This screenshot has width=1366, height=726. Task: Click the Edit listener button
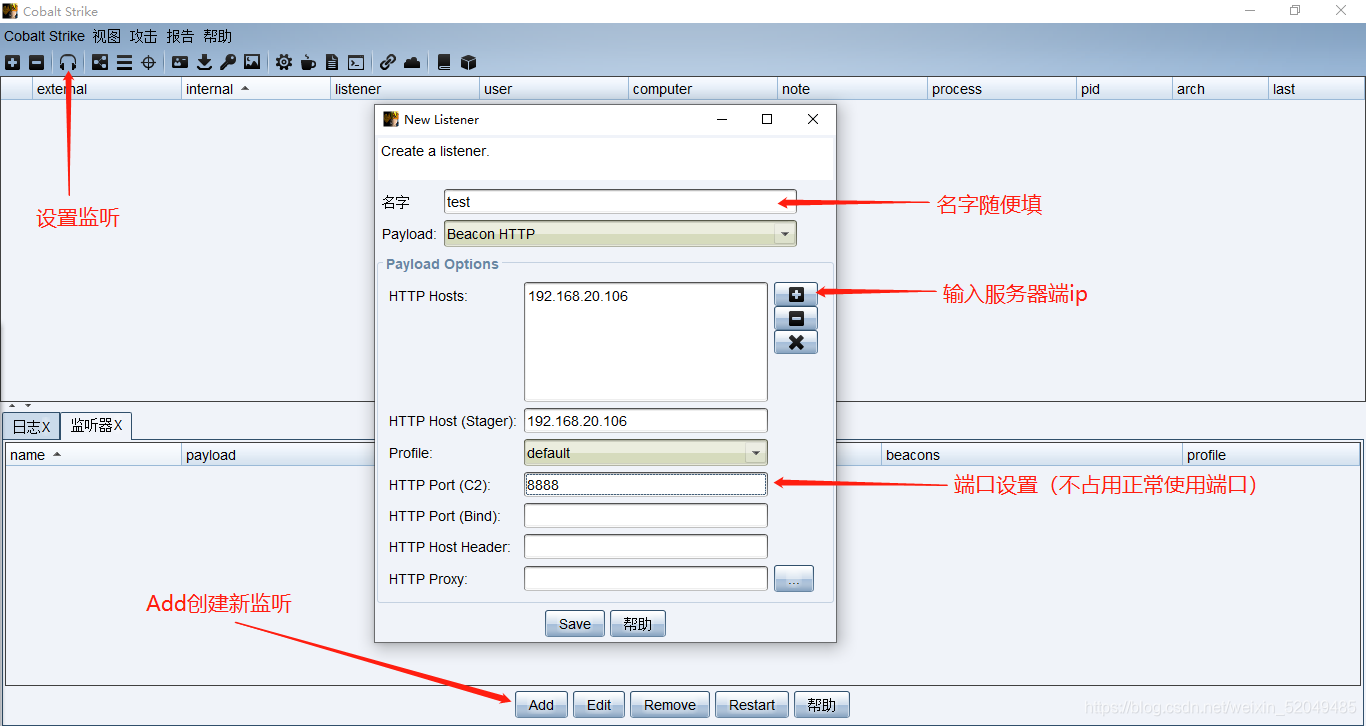[x=599, y=705]
